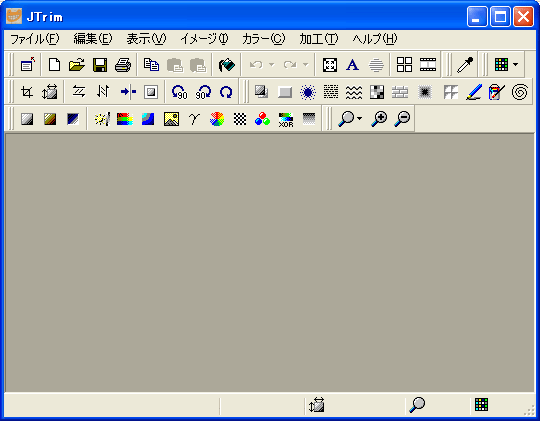Screen dimensions: 540x421
Task: Click the copy icon
Action: [151, 64]
